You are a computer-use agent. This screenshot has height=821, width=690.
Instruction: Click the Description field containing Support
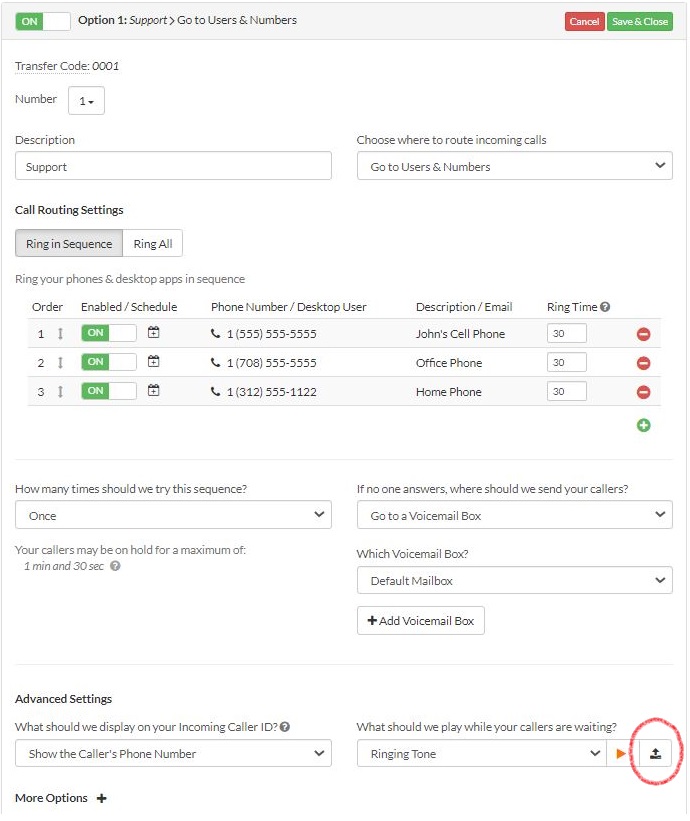coord(173,166)
